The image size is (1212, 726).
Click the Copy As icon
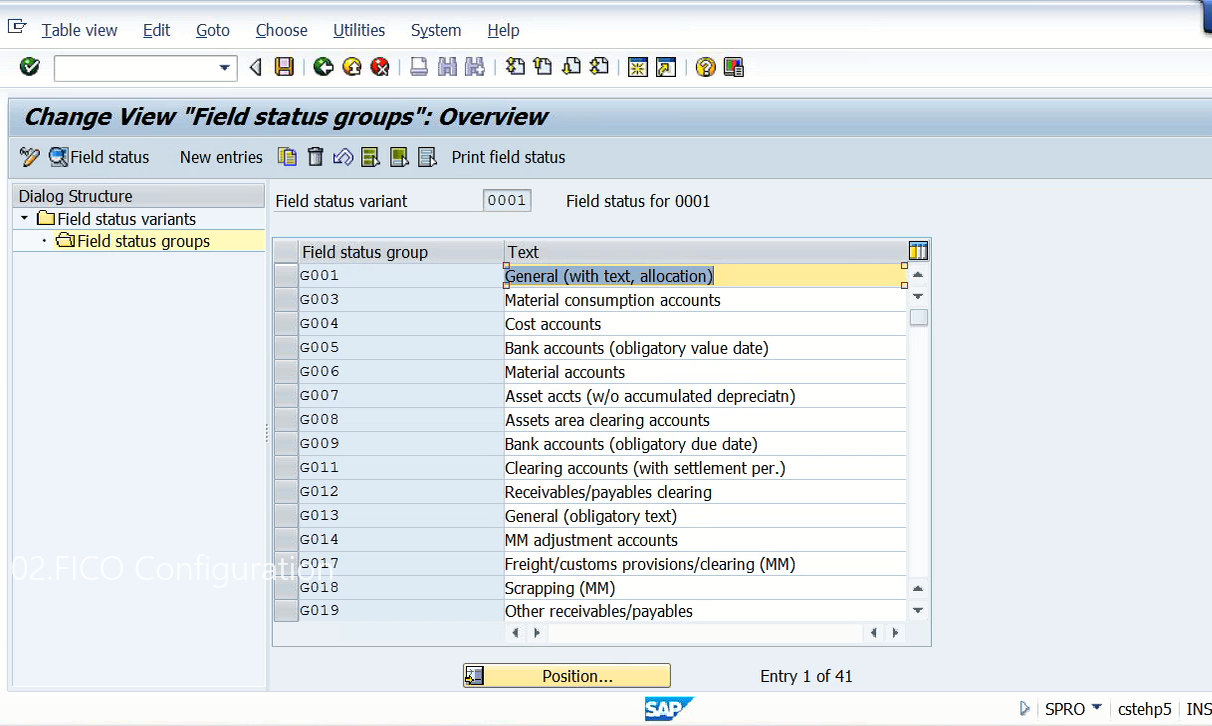(x=288, y=157)
